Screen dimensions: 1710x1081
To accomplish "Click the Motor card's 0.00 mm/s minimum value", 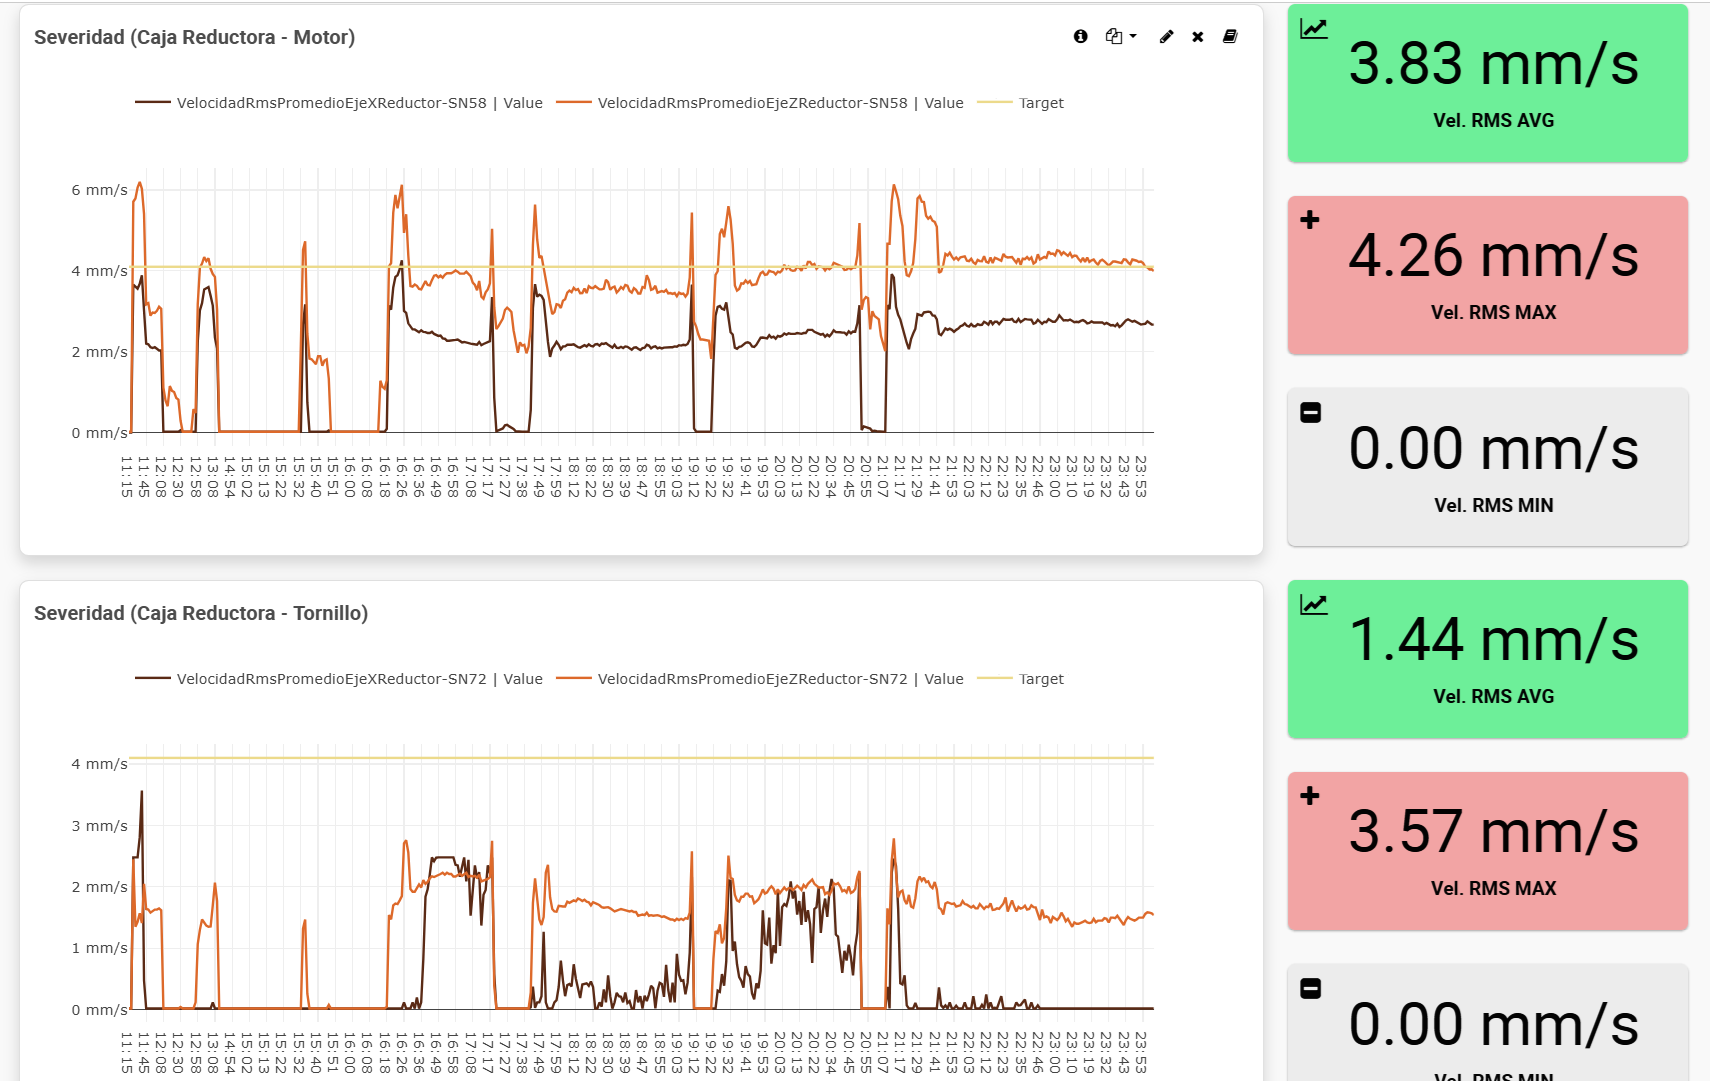I will click(x=1494, y=448).
